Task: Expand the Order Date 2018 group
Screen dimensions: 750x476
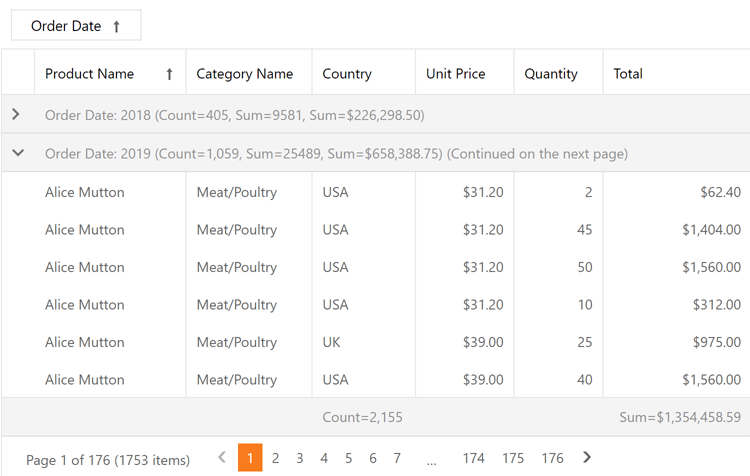Action: (x=16, y=115)
